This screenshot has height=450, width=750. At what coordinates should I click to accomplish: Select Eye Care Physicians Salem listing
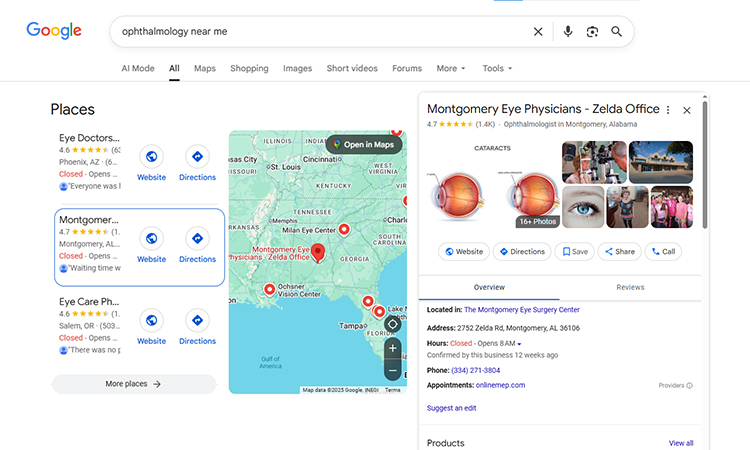(x=90, y=325)
